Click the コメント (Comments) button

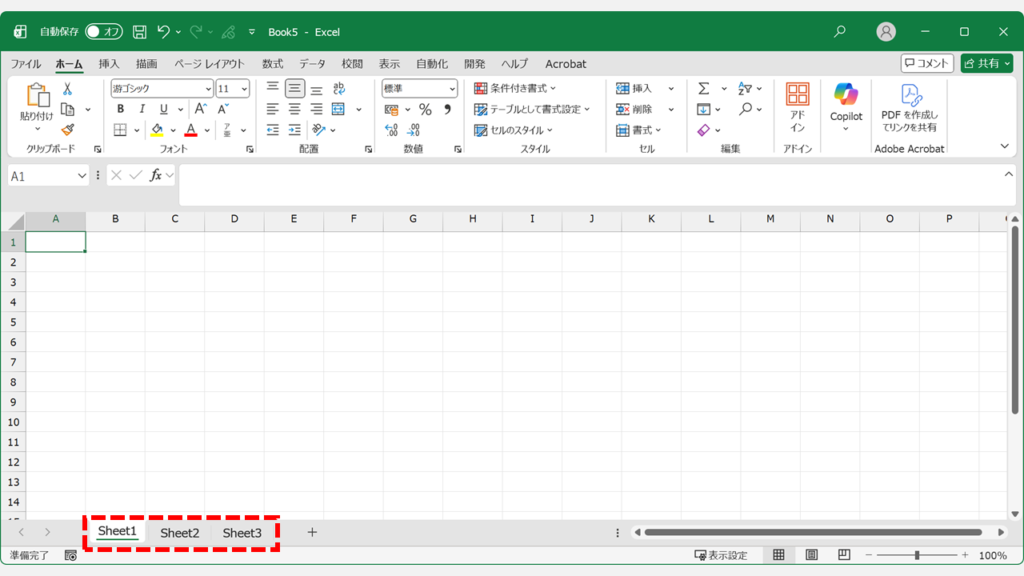pyautogui.click(x=927, y=63)
